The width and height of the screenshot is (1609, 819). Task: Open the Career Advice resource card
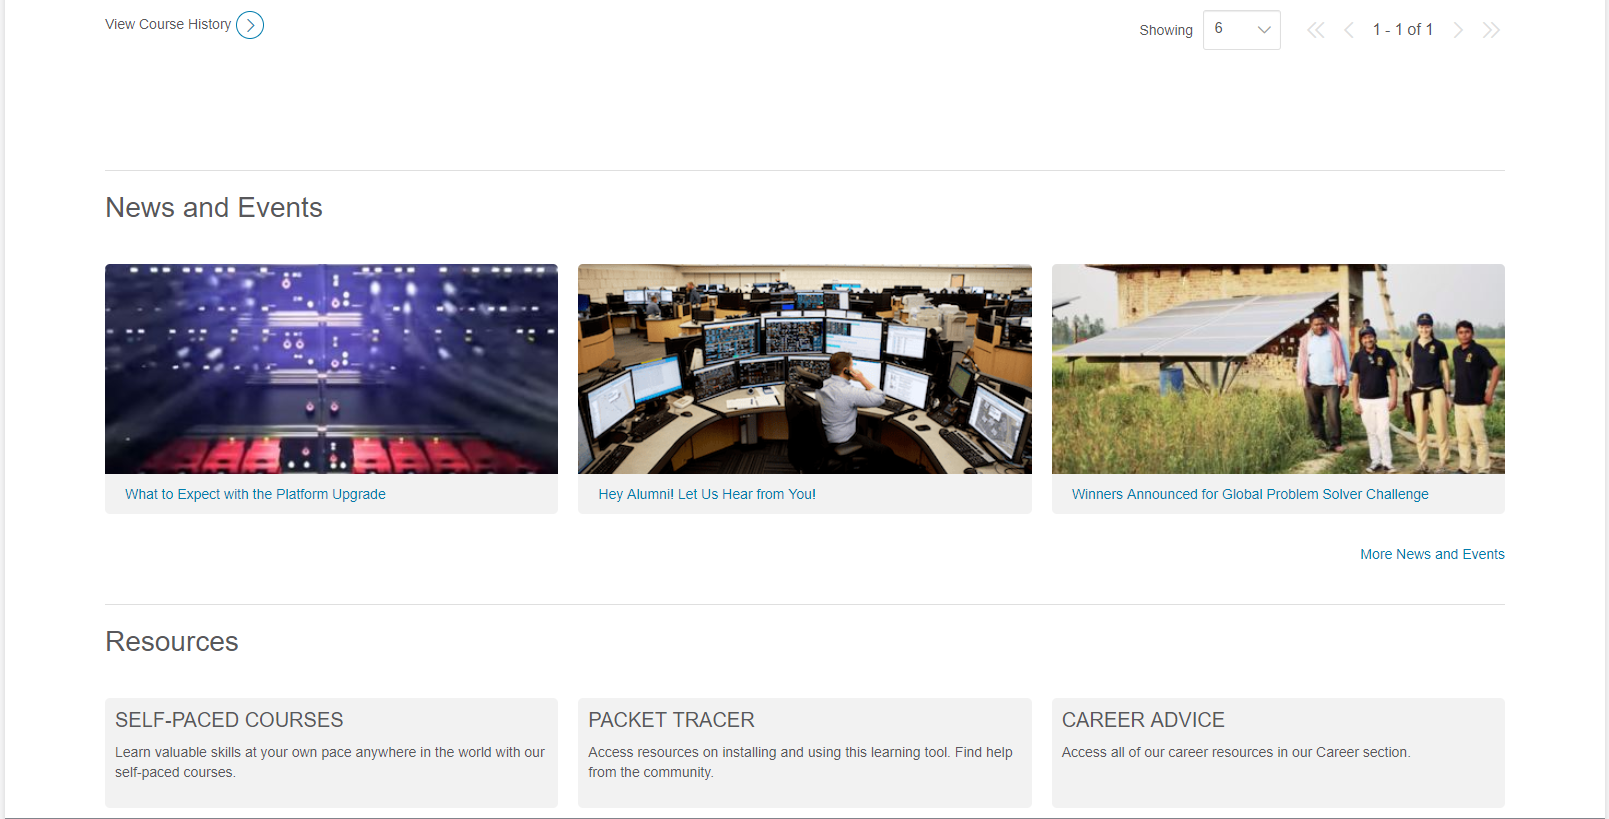(1278, 752)
